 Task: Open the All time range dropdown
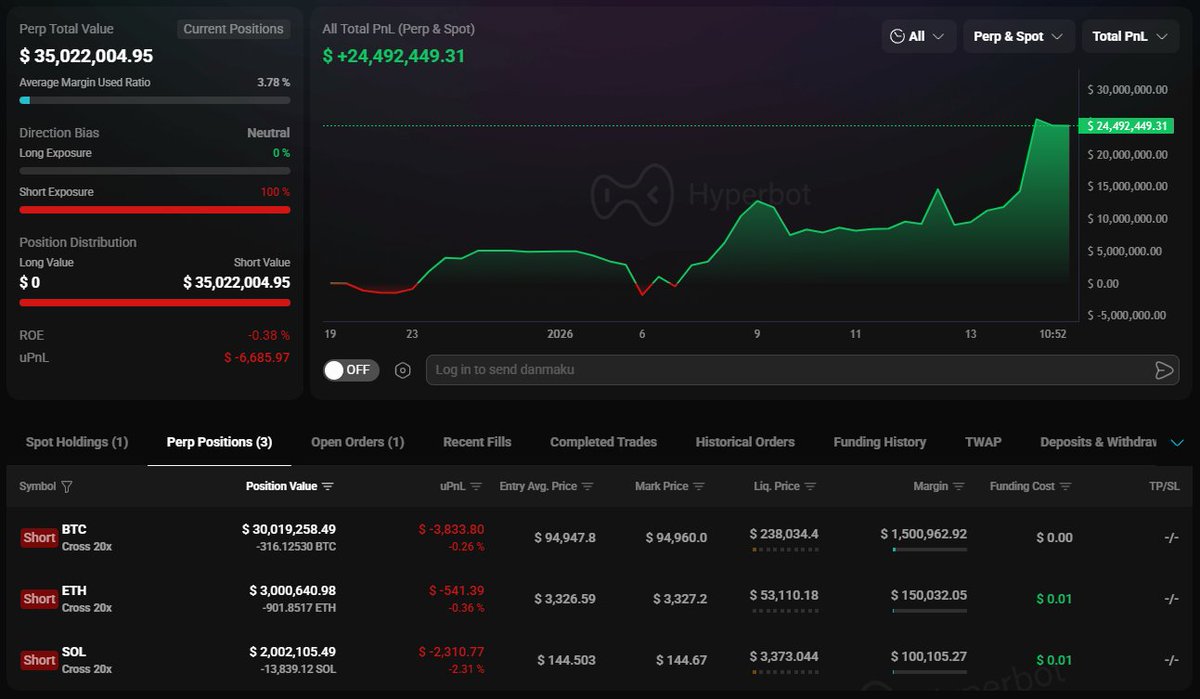tap(917, 37)
